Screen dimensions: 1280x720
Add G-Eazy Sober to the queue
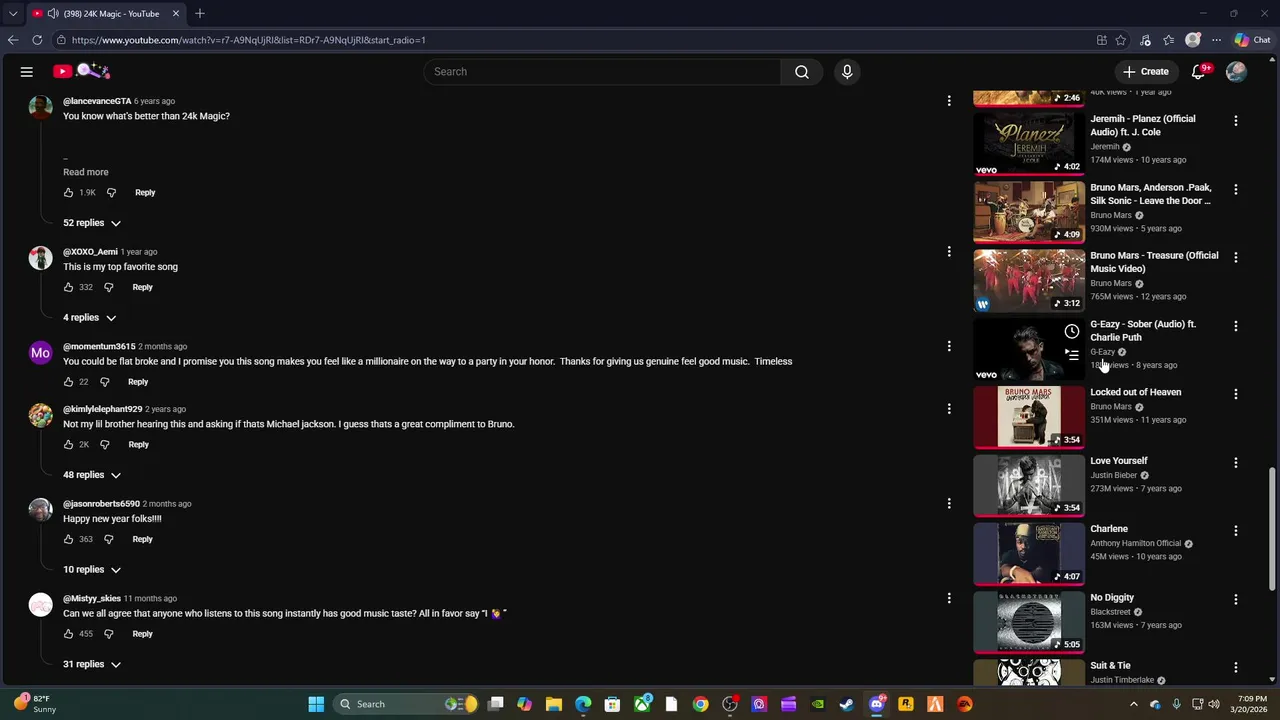pos(1072,355)
